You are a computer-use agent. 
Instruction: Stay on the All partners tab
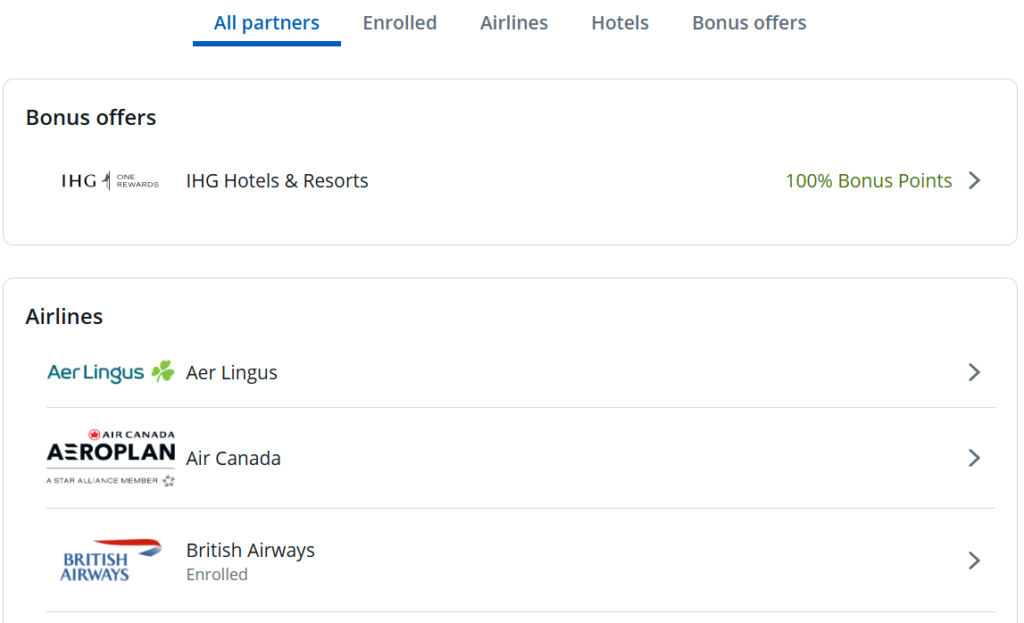(x=266, y=22)
